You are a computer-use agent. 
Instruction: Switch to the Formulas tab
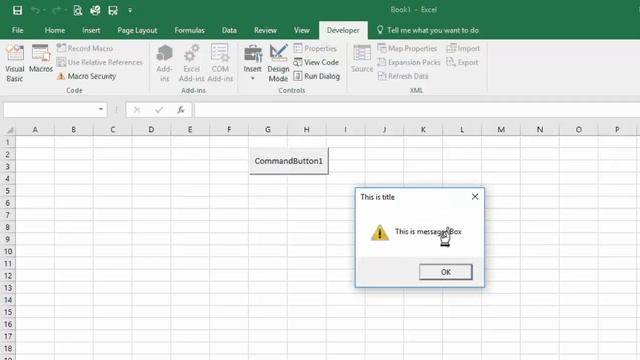(189, 30)
